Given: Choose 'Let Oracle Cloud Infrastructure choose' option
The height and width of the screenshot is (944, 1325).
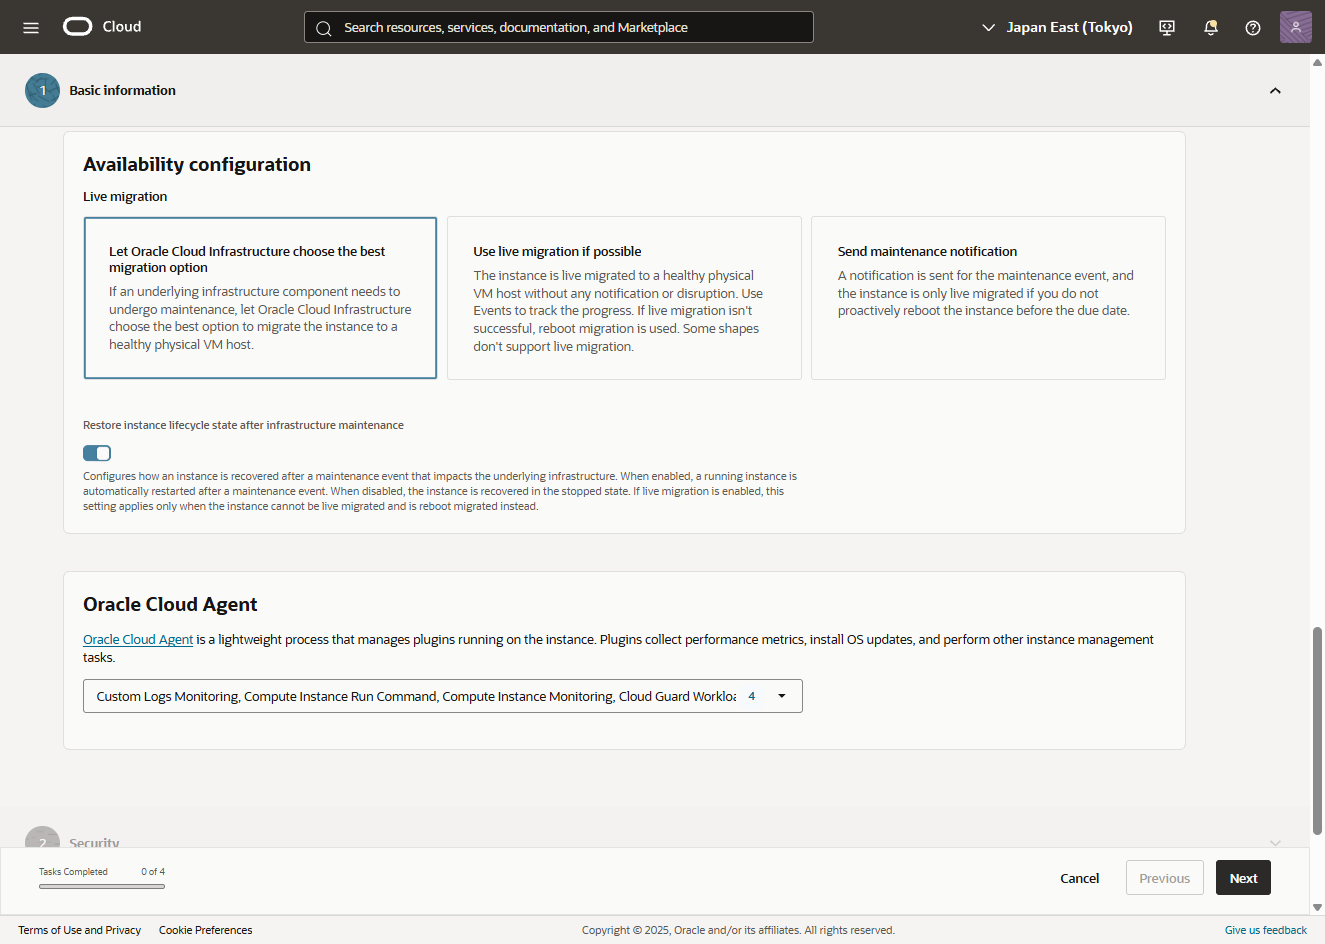Looking at the screenshot, I should tap(260, 298).
